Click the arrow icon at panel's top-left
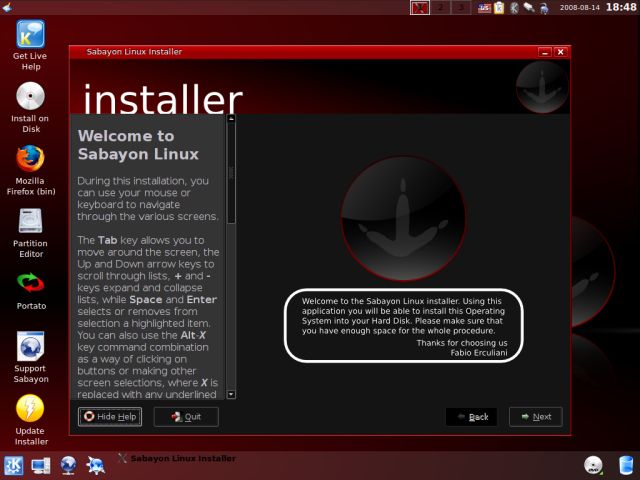Image resolution: width=640 pixels, height=480 pixels. (x=7, y=7)
